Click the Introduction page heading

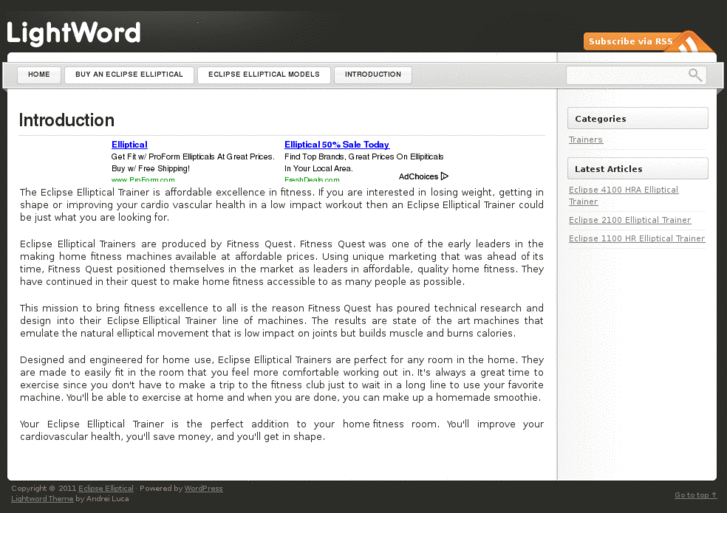[66, 120]
